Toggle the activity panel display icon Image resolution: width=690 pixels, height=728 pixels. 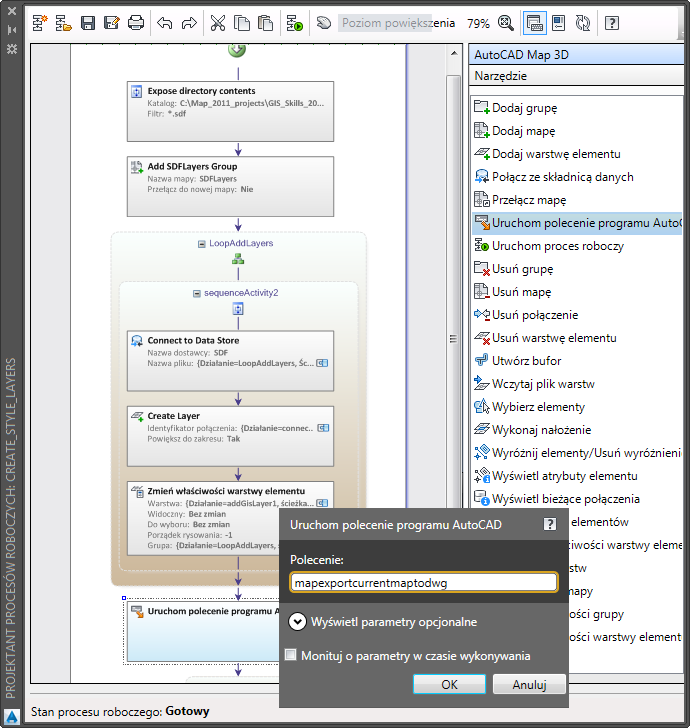point(534,23)
